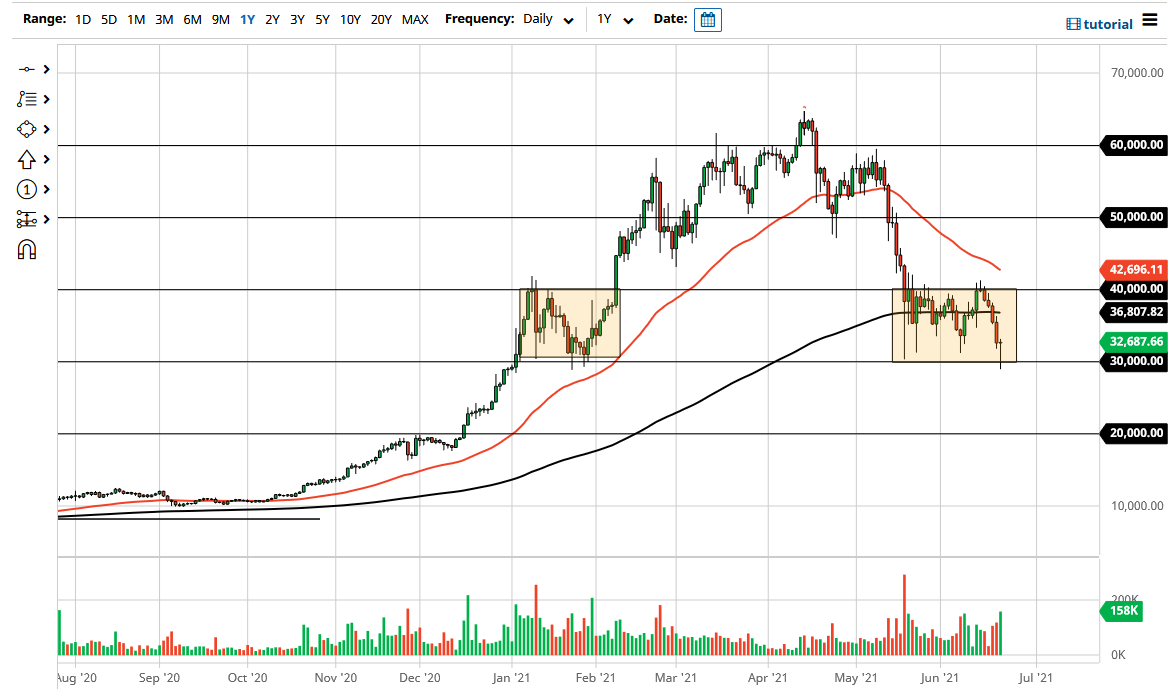The image size is (1175, 697).
Task: Click the arrow annotation tool
Action: [27, 159]
